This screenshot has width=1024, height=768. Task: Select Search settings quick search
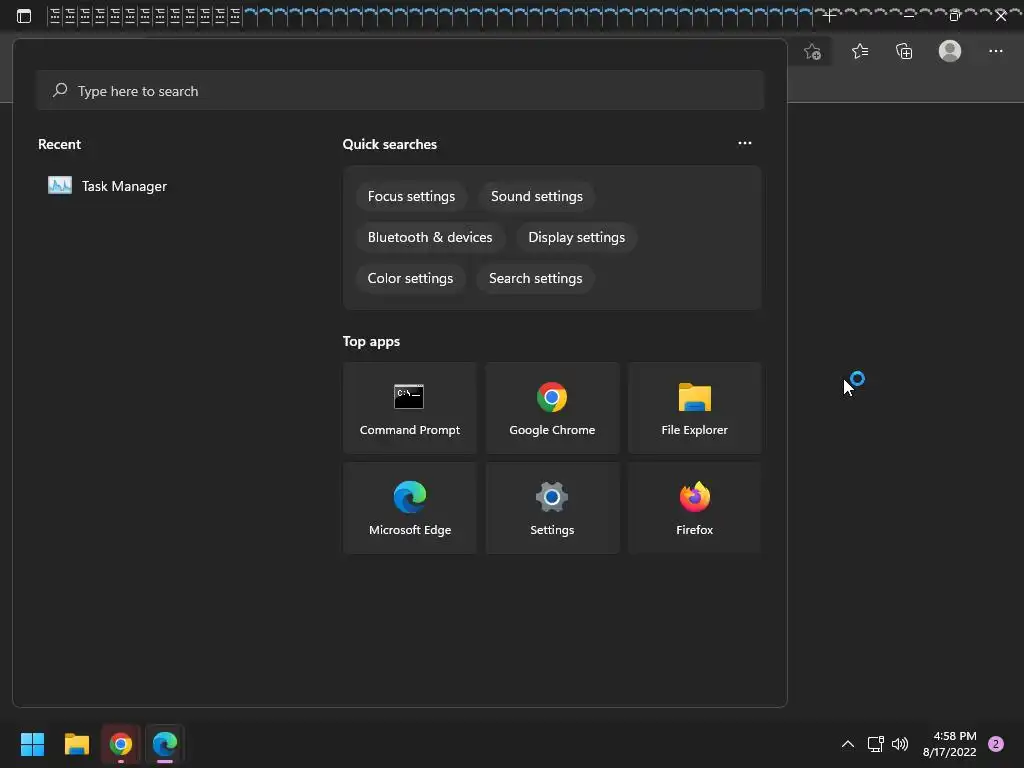point(536,279)
